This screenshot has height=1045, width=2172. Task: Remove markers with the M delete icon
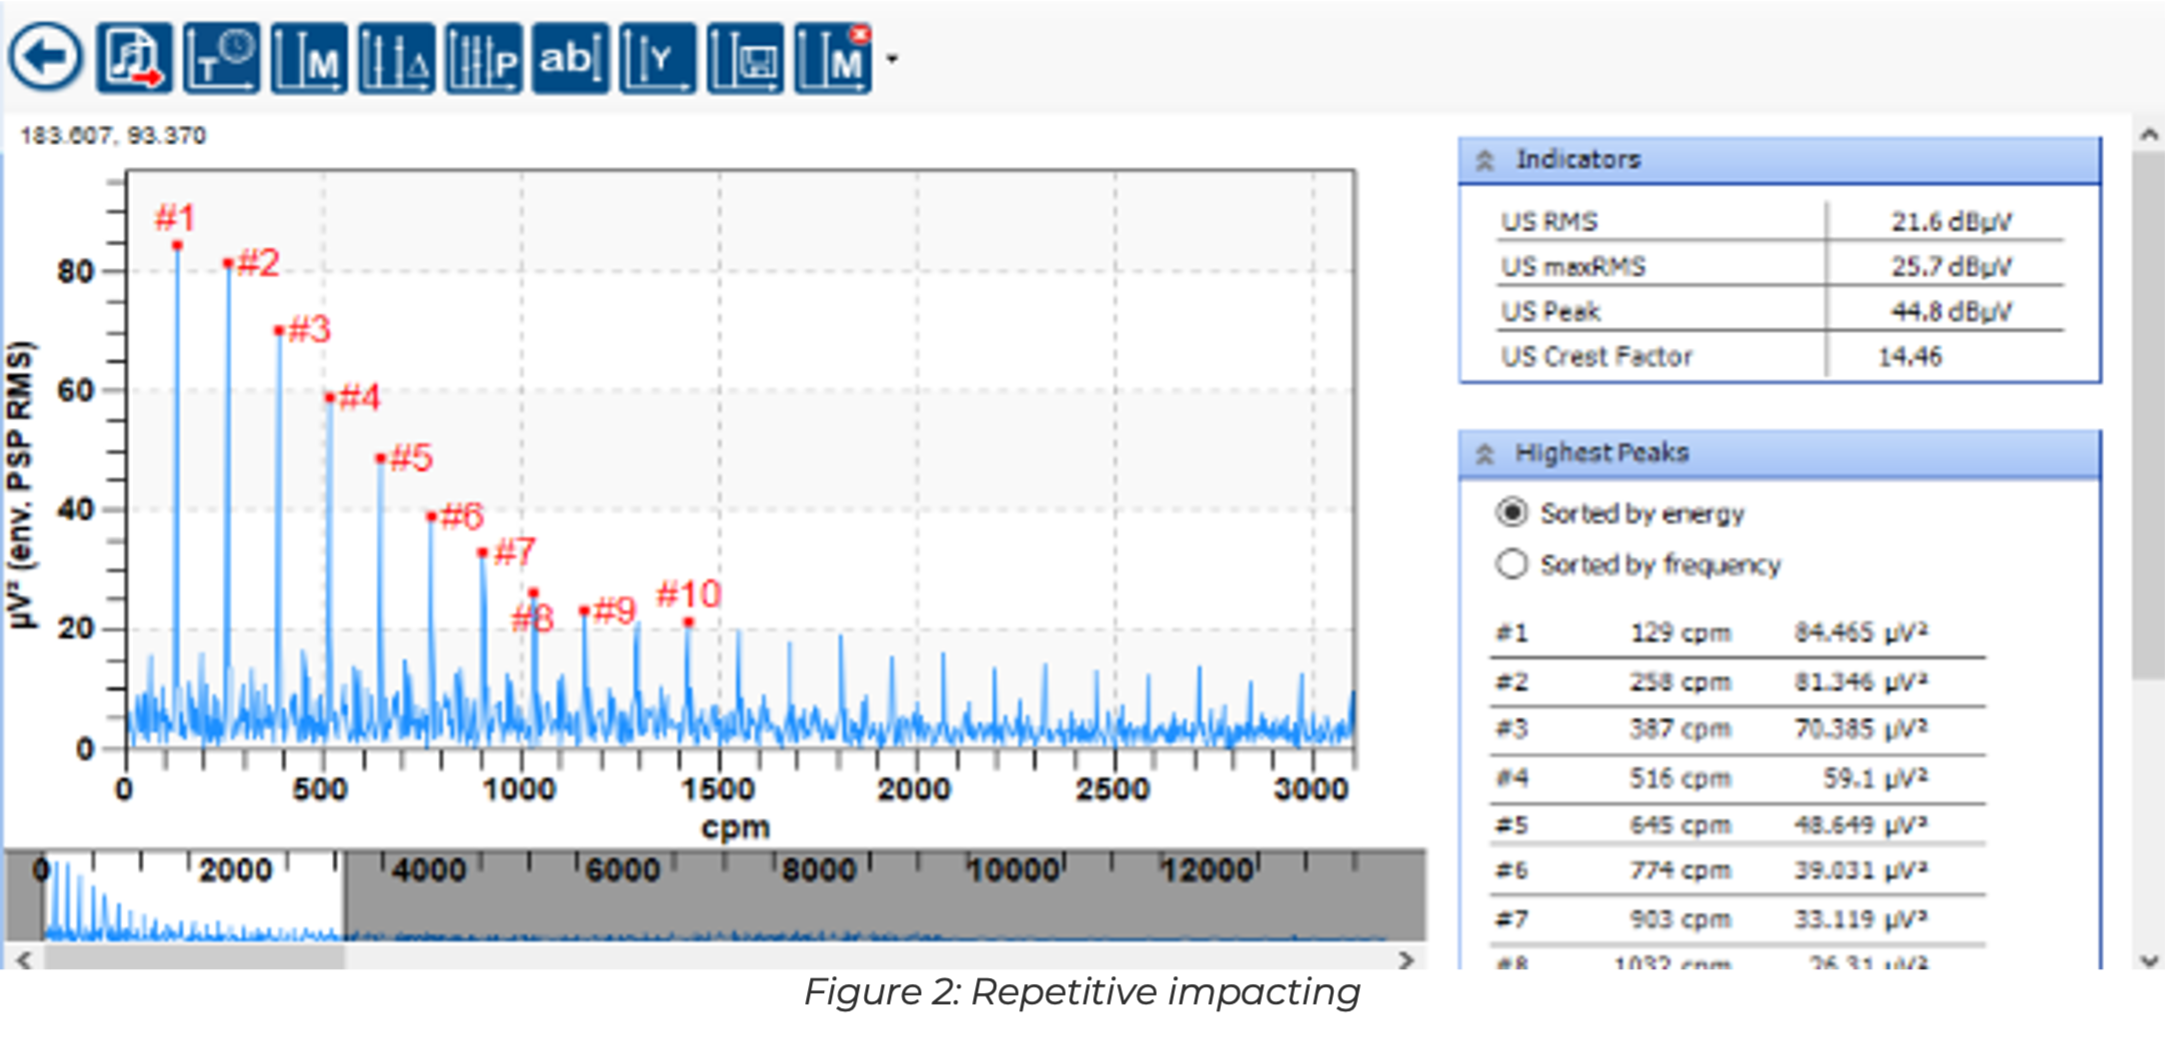[x=832, y=59]
